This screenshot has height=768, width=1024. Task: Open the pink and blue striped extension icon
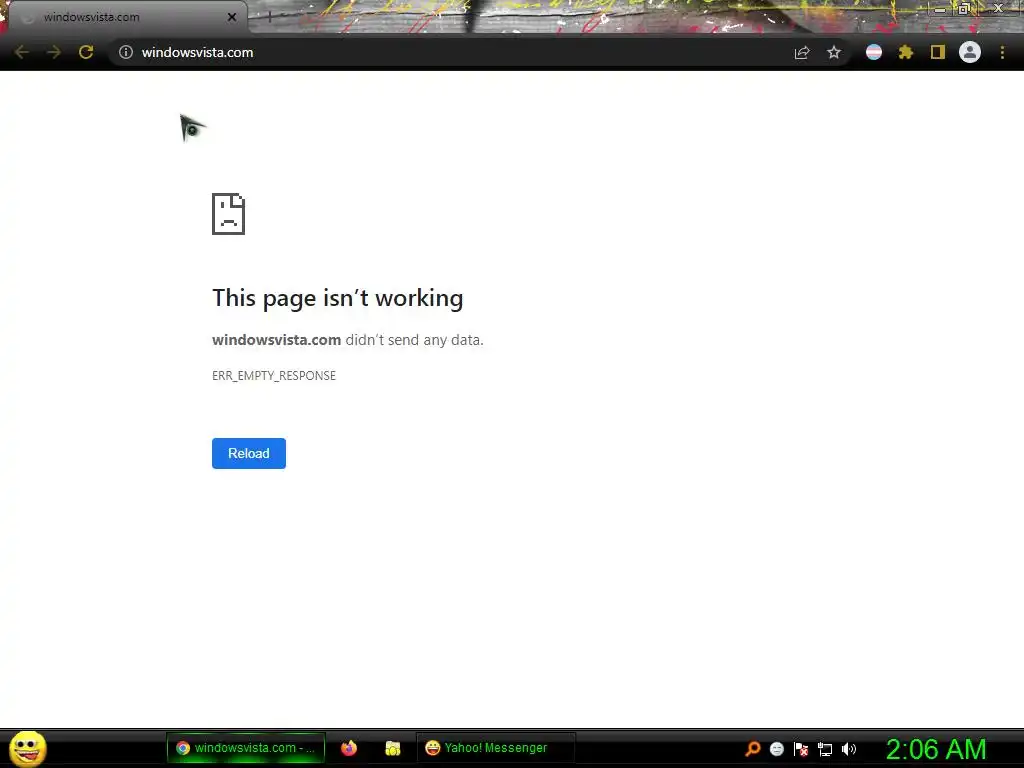874,52
